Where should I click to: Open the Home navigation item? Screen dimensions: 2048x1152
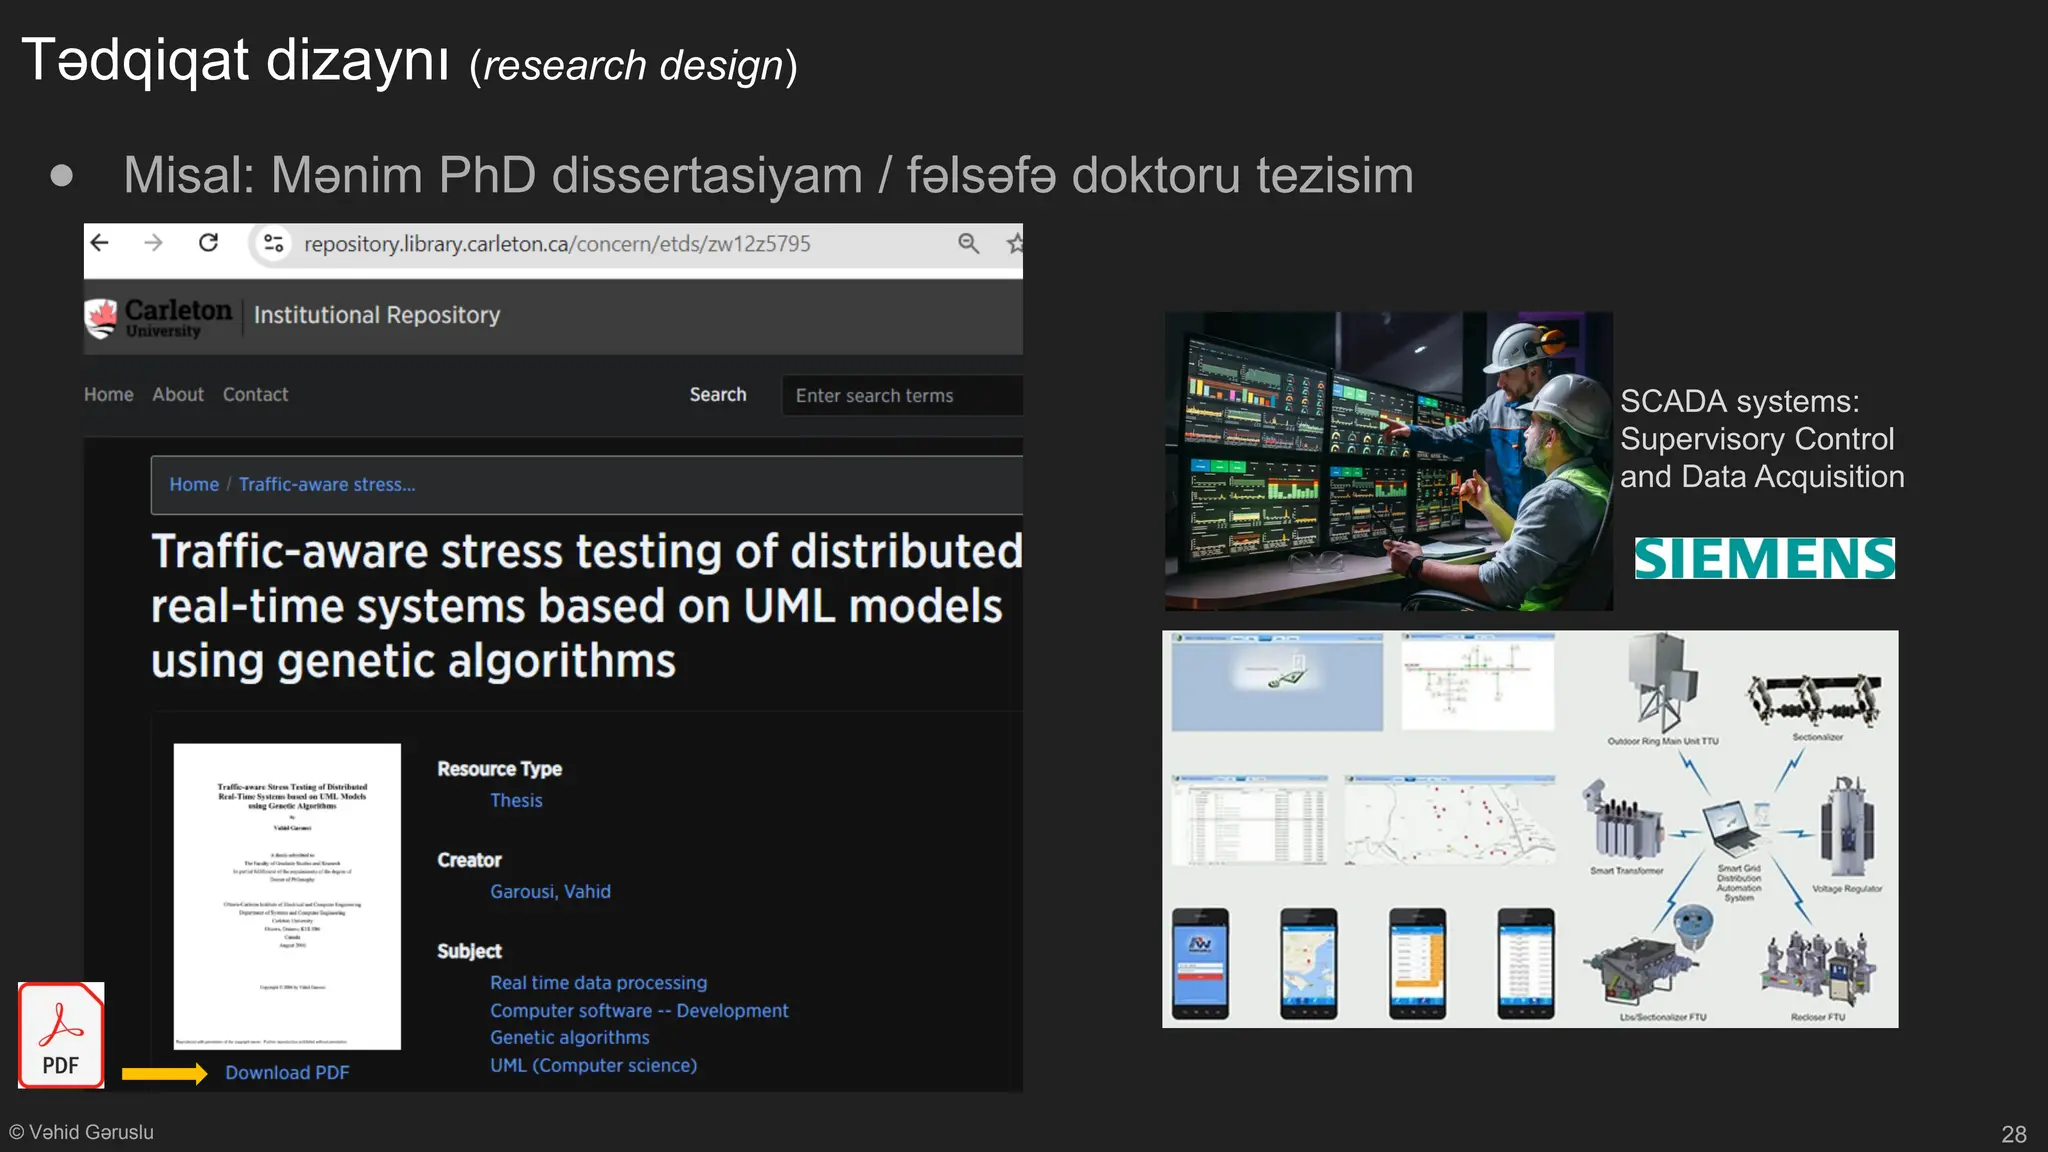coord(109,395)
